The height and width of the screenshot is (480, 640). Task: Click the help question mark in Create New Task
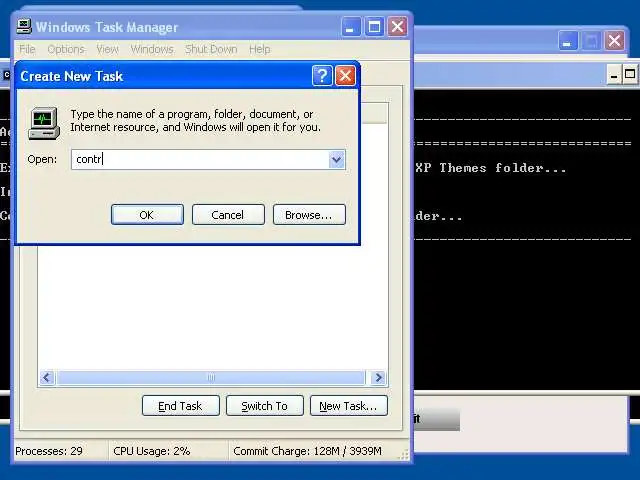coord(322,76)
